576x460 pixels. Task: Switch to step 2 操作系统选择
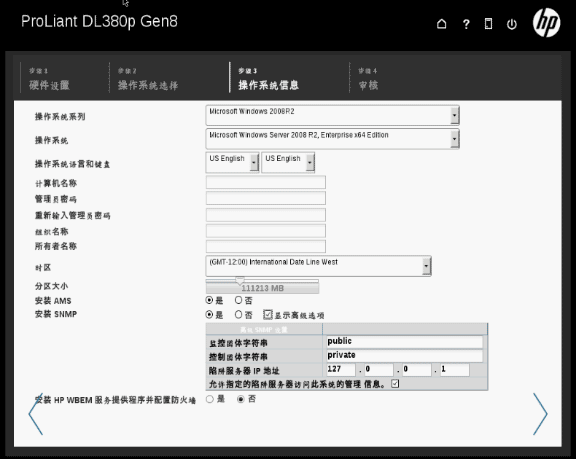pyautogui.click(x=148, y=79)
